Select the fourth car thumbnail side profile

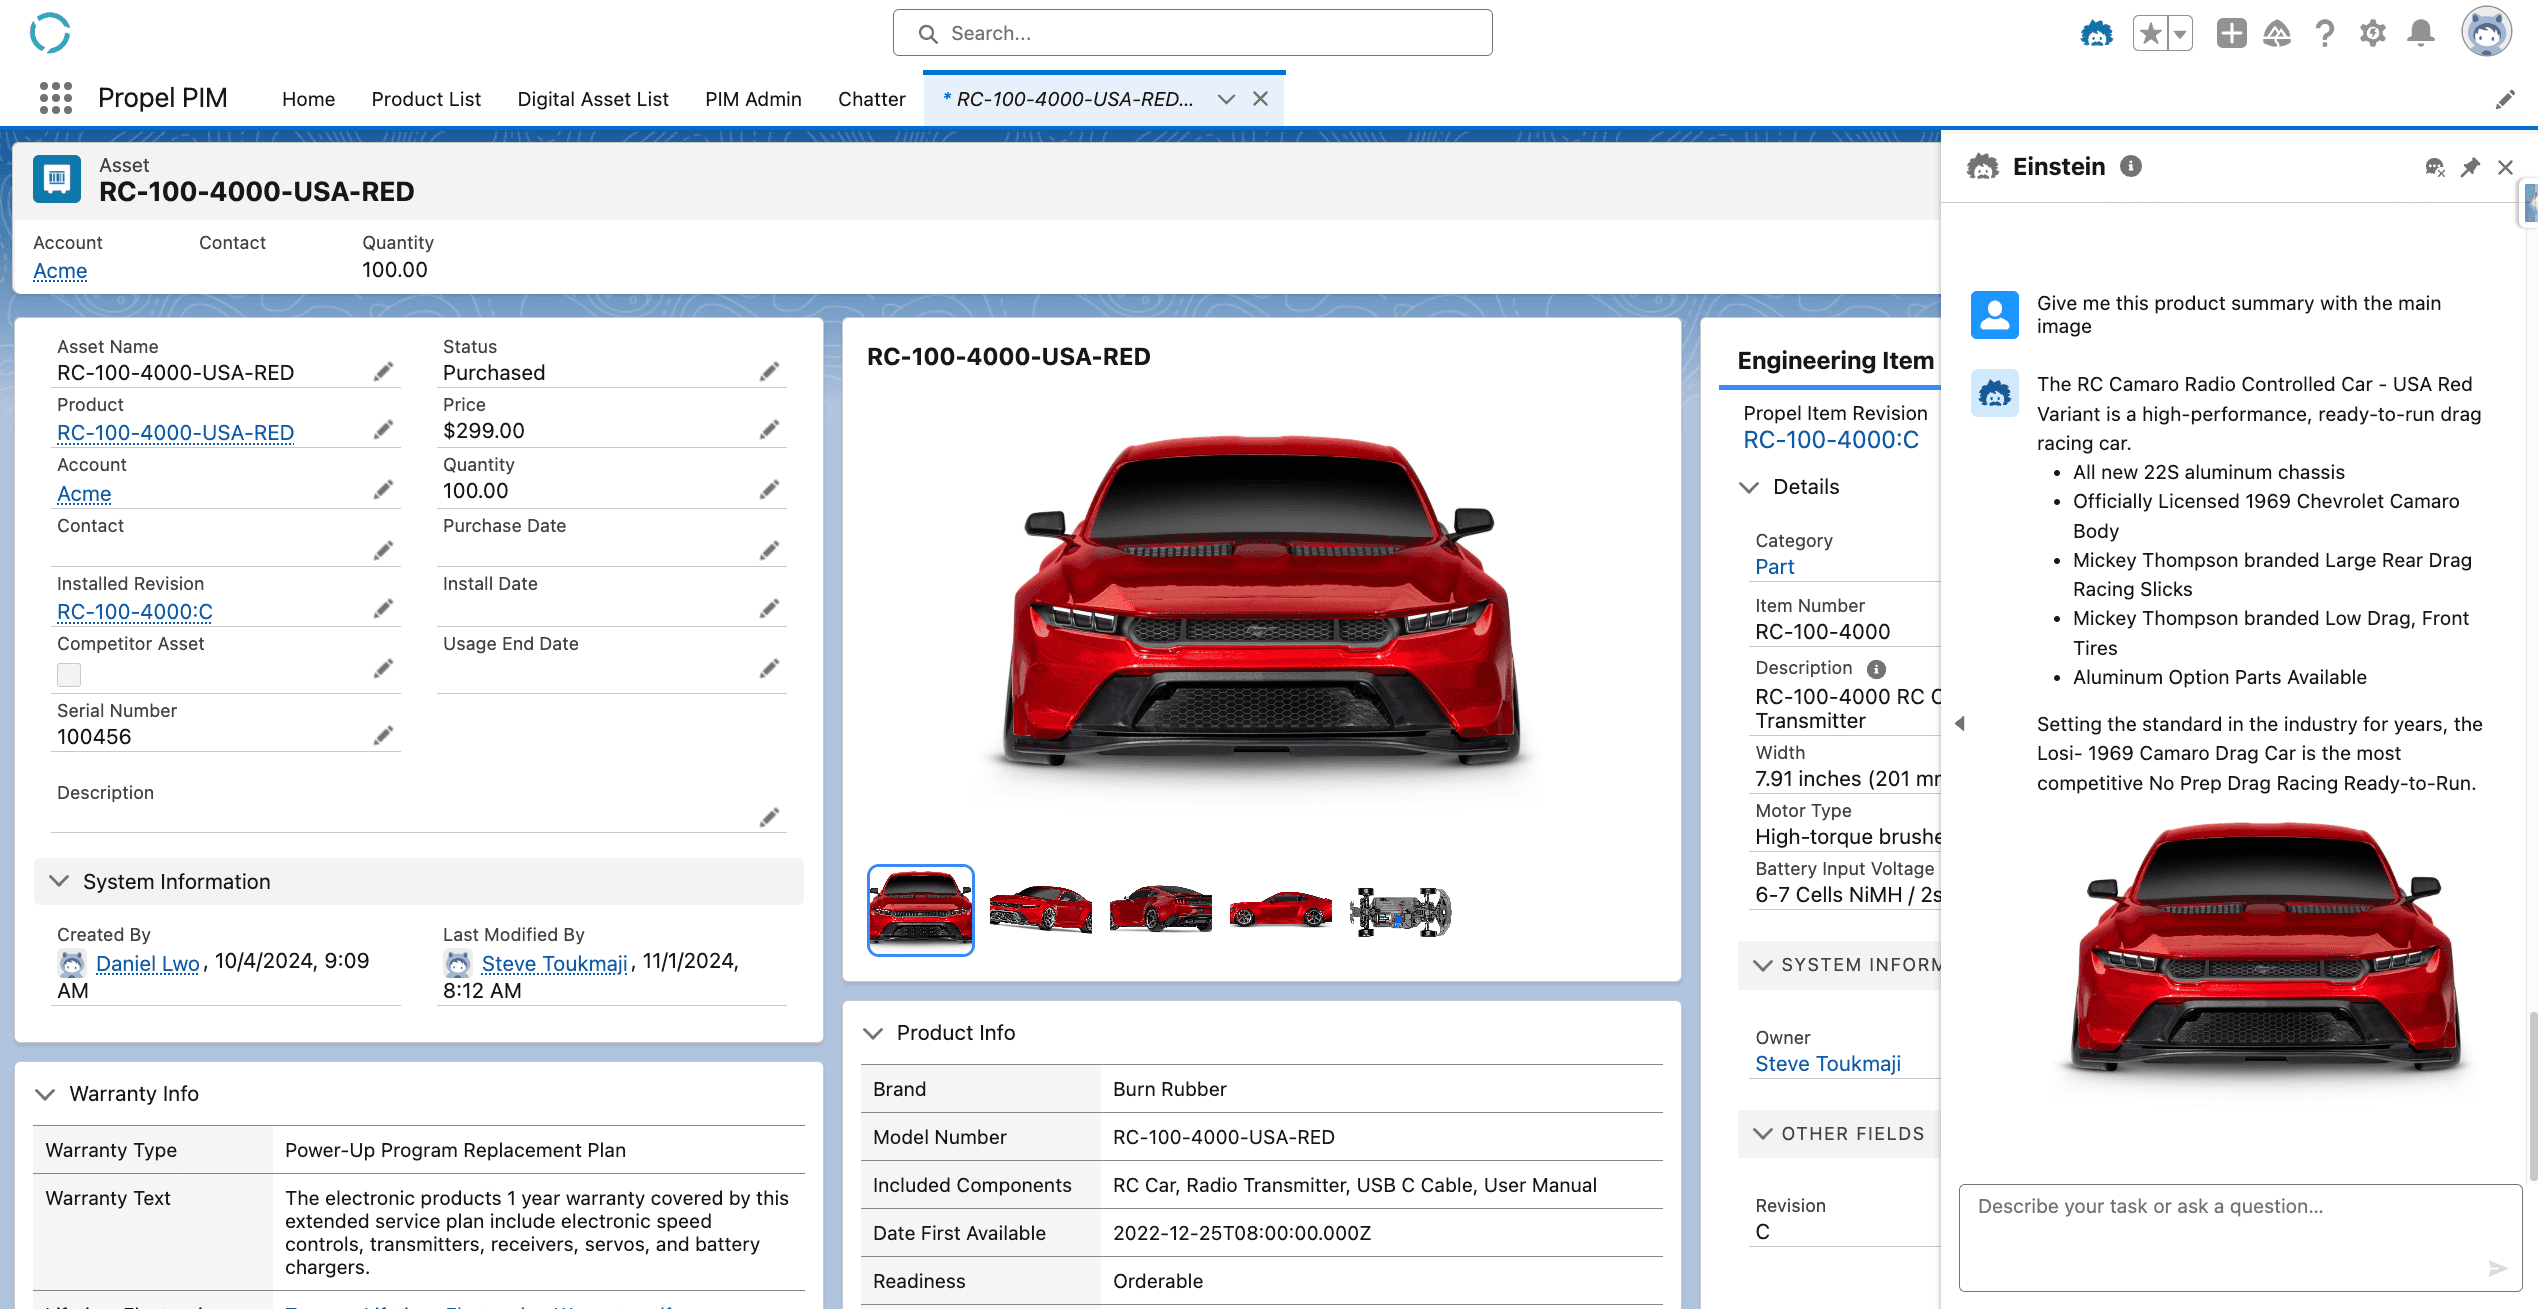click(1280, 910)
